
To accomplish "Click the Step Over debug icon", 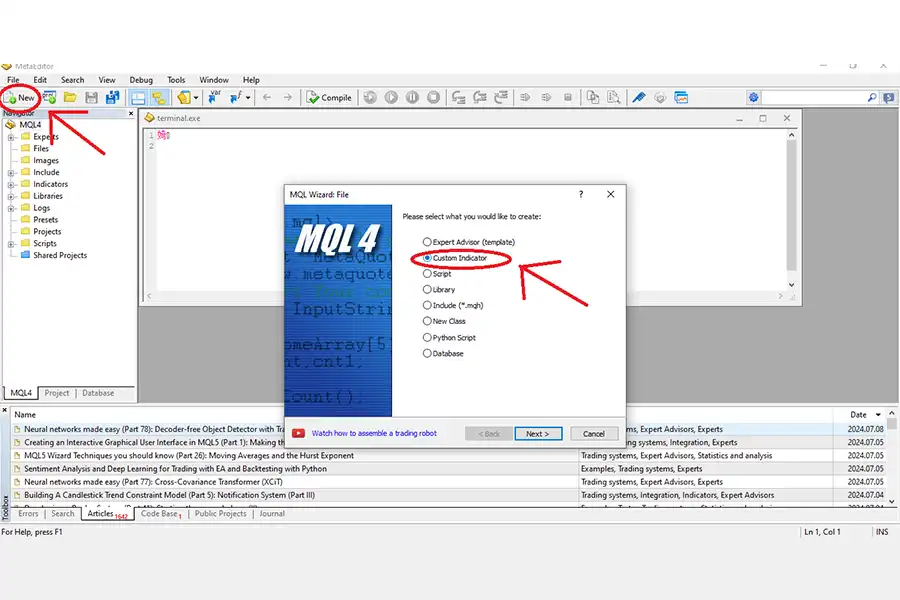I will pyautogui.click(x=480, y=98).
